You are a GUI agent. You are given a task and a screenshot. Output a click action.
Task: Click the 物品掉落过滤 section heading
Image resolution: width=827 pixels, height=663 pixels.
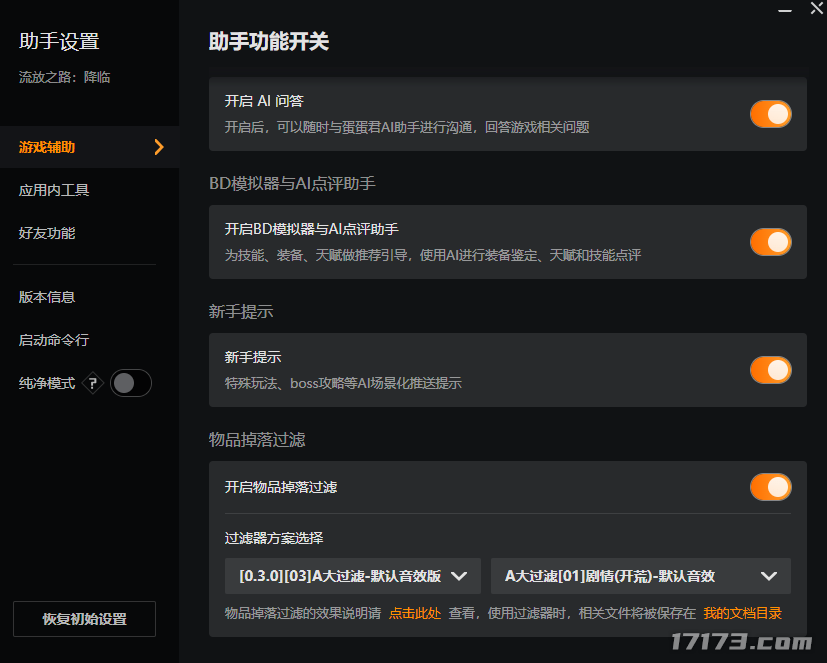257,439
